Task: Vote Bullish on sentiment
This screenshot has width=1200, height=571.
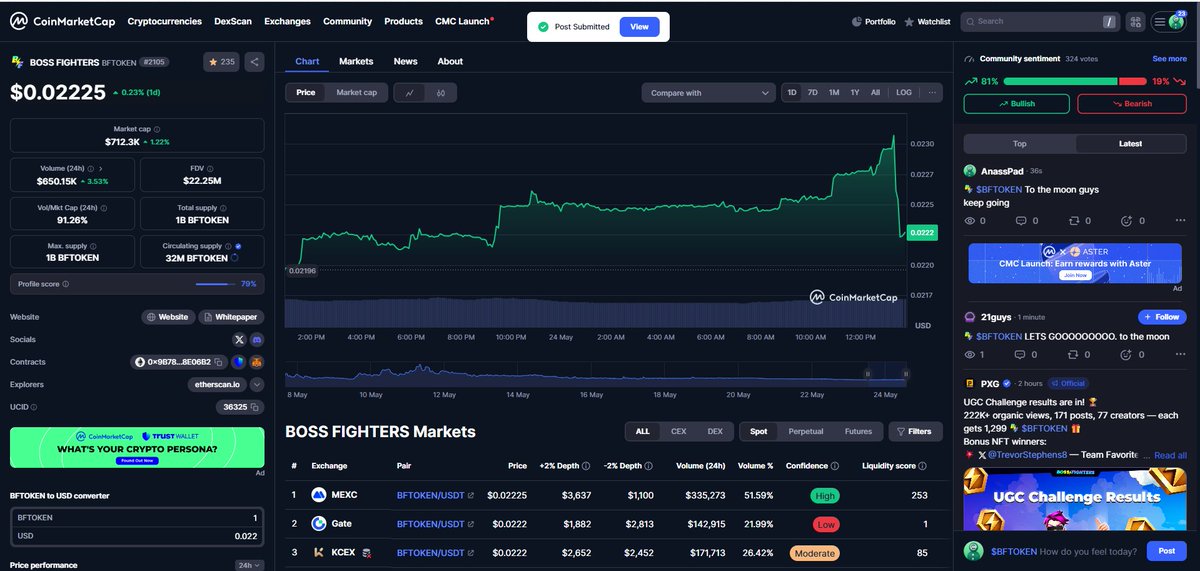Action: 1017,103
